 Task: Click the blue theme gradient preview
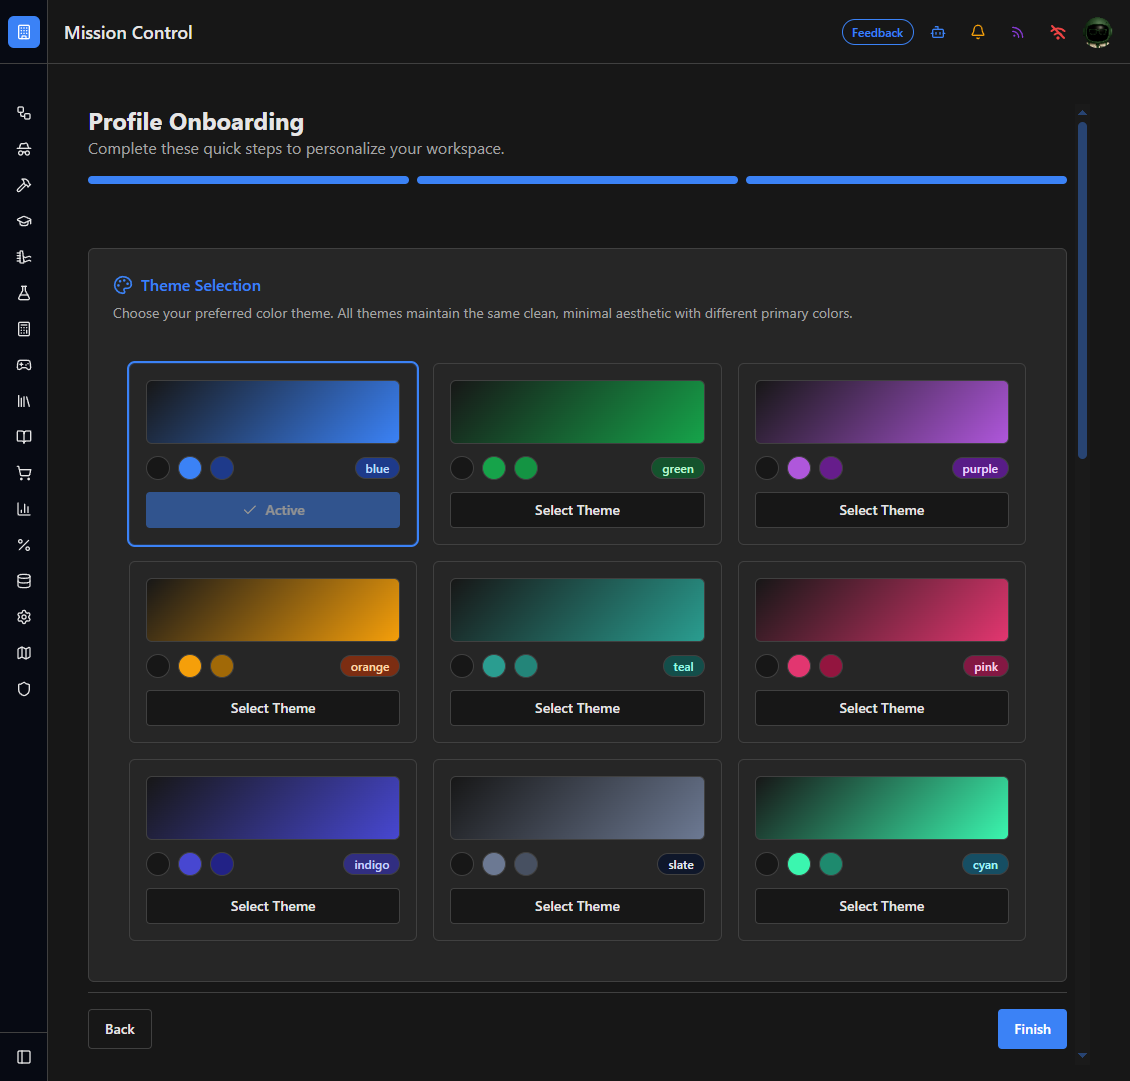(272, 412)
